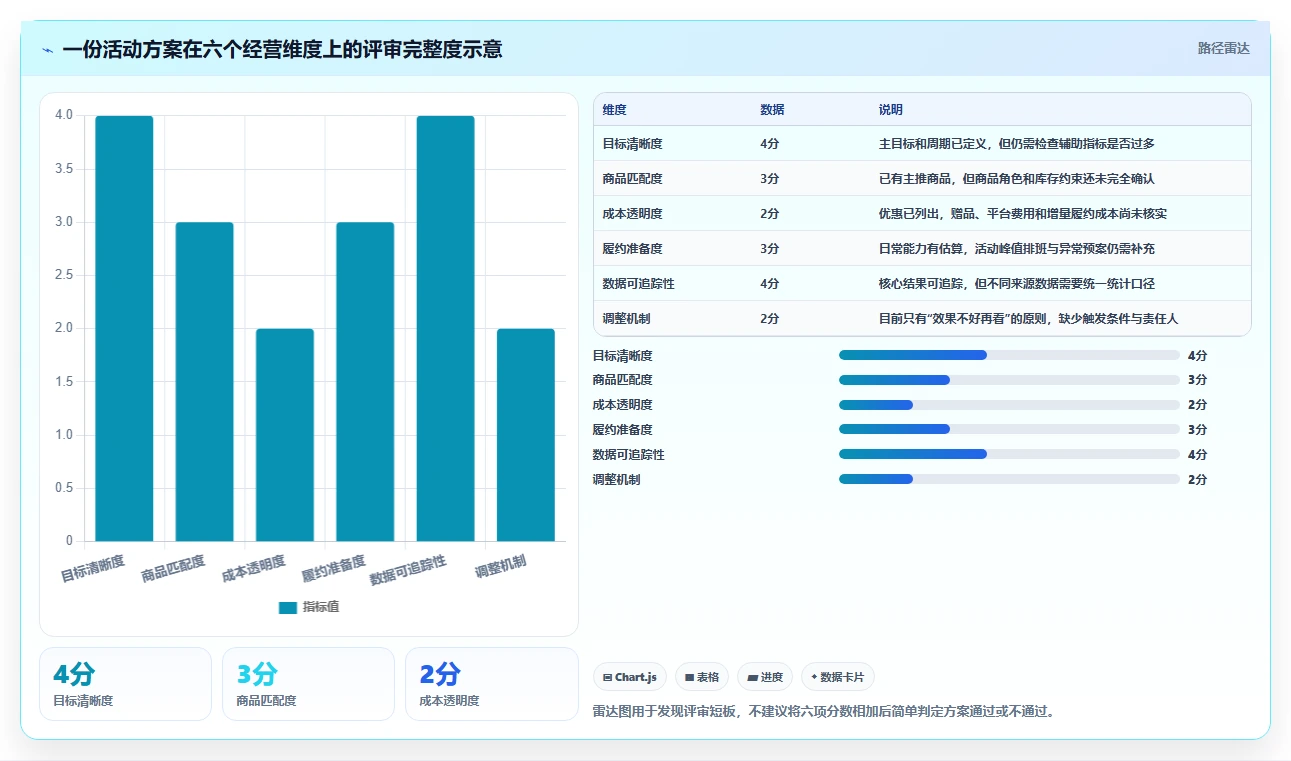
Task: Click the 数据 column header
Action: [772, 110]
